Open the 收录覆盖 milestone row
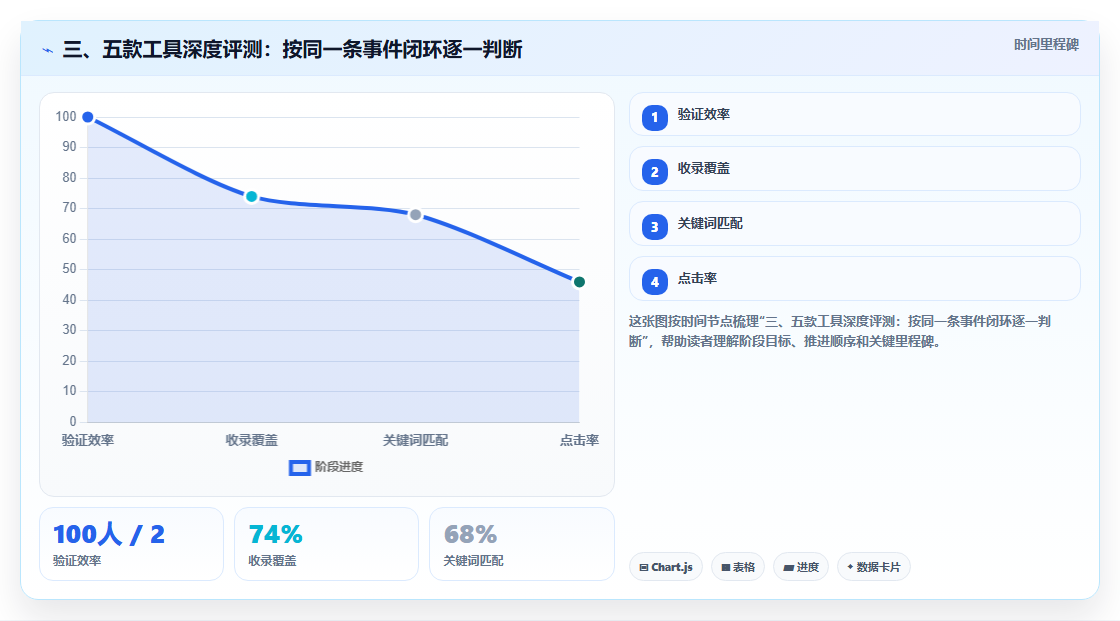1120x621 pixels. 854,169
